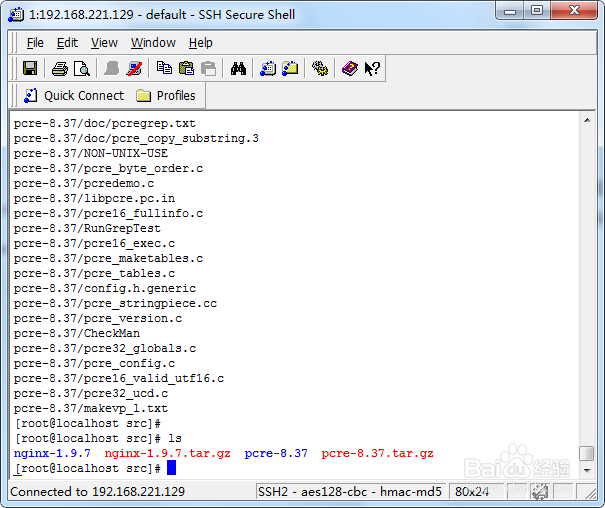
Task: Click the Quick Connect button
Action: (x=74, y=96)
